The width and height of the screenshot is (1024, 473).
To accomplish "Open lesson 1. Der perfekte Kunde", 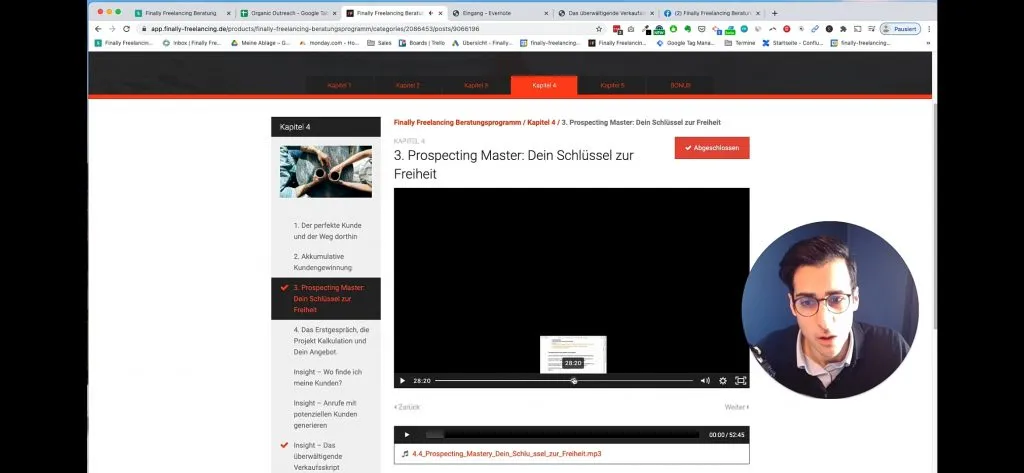I will point(326,231).
